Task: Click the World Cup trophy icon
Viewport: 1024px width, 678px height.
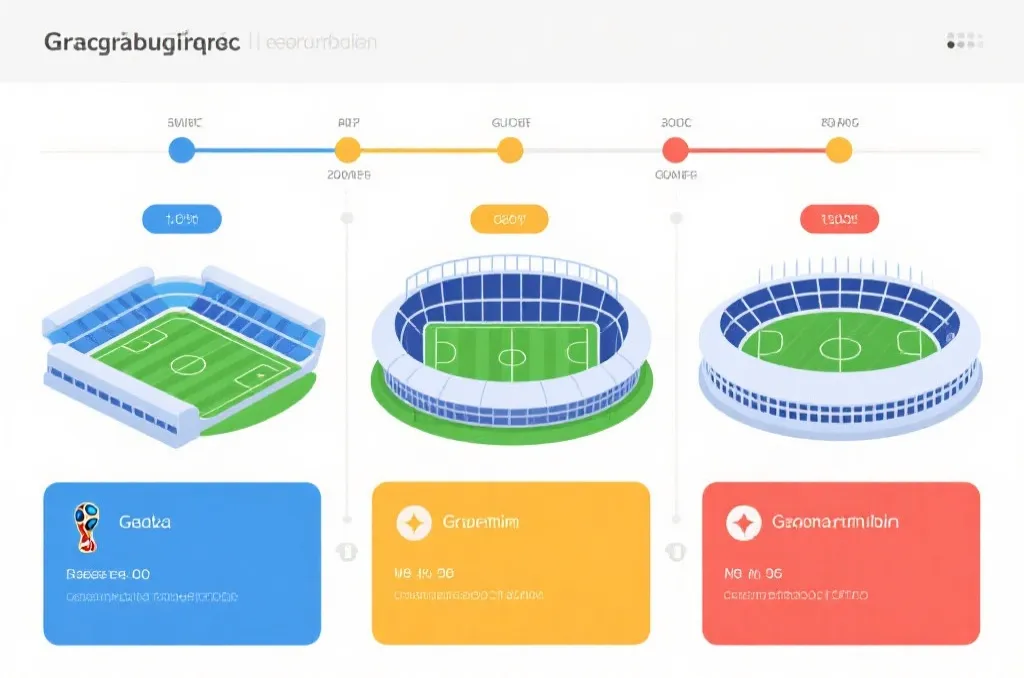Action: (x=86, y=526)
